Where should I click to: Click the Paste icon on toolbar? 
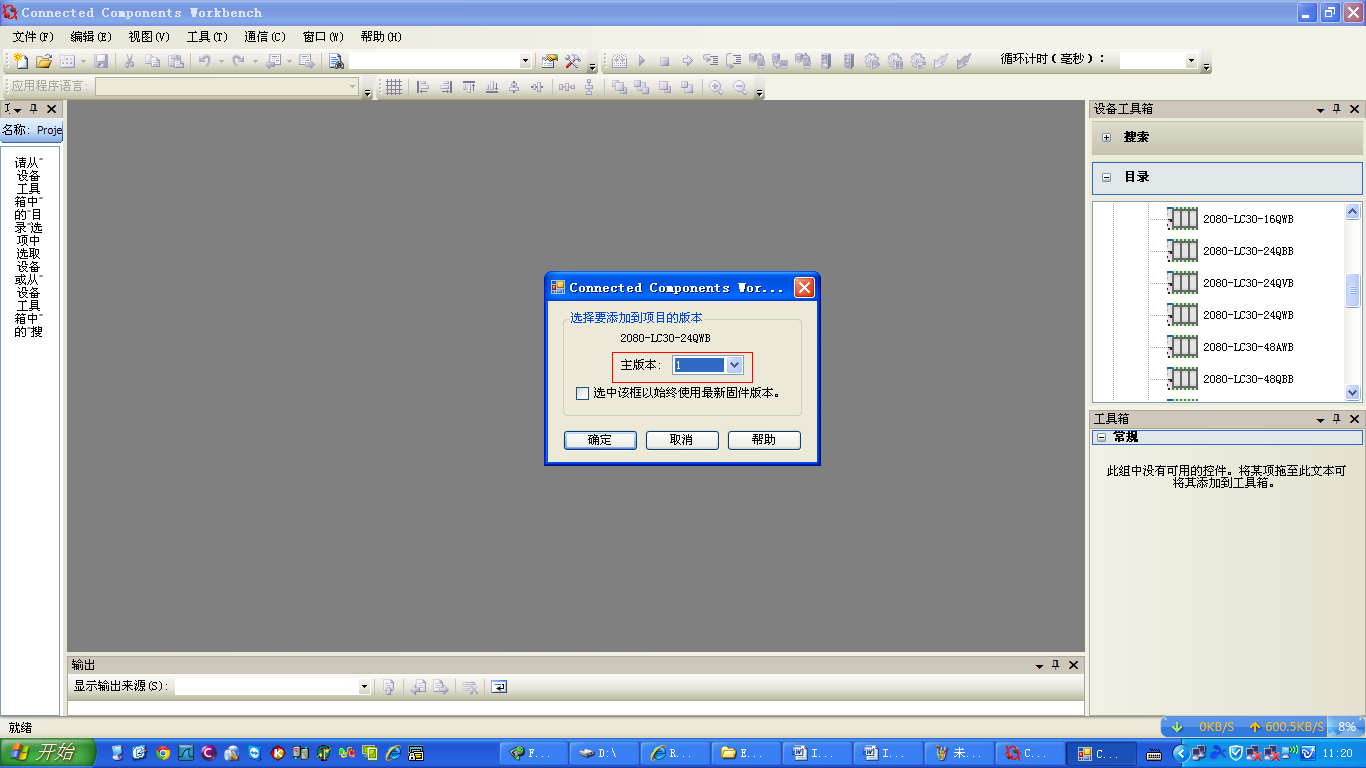(175, 60)
